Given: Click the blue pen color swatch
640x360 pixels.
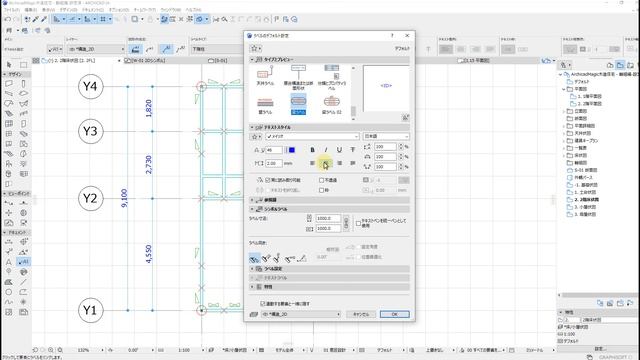Looking at the screenshot, I should (x=291, y=150).
